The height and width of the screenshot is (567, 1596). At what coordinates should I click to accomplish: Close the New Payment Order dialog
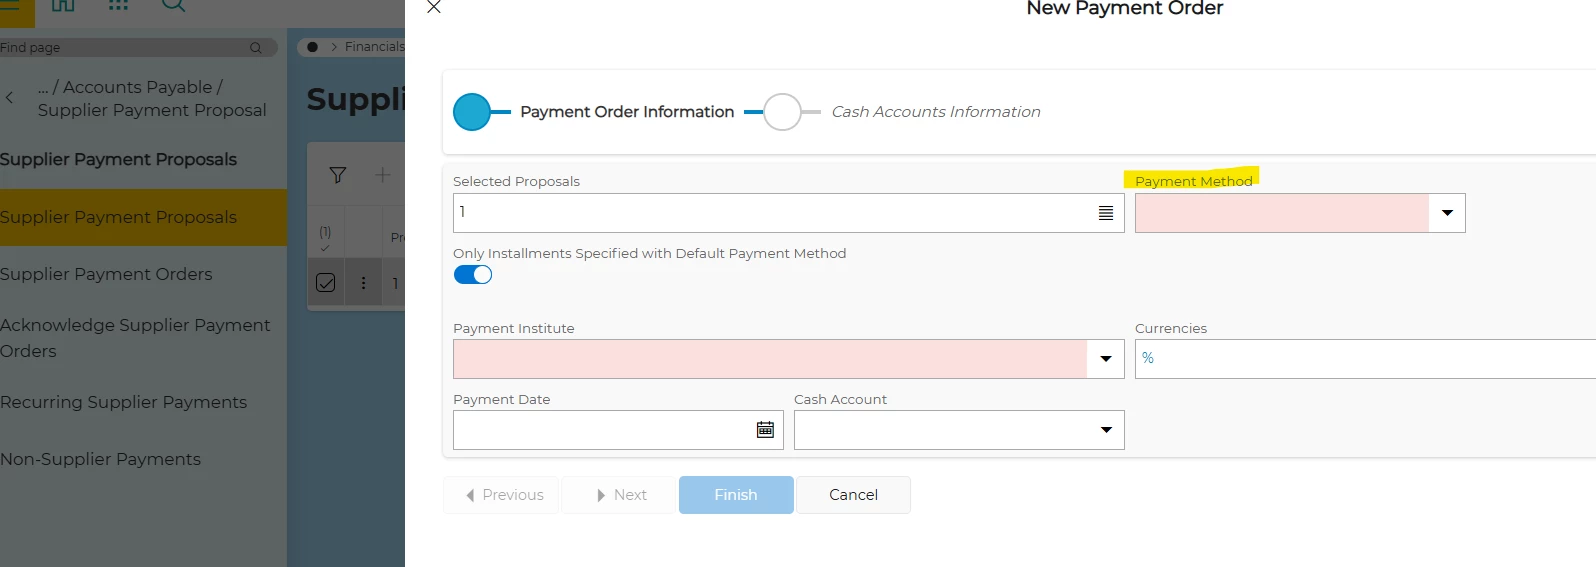pos(434,7)
